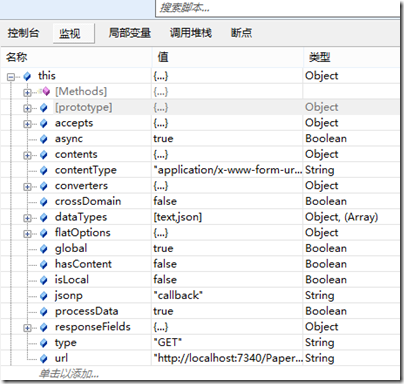The height and width of the screenshot is (384, 404).
Task: Select the 监视 tab
Action: [73, 33]
